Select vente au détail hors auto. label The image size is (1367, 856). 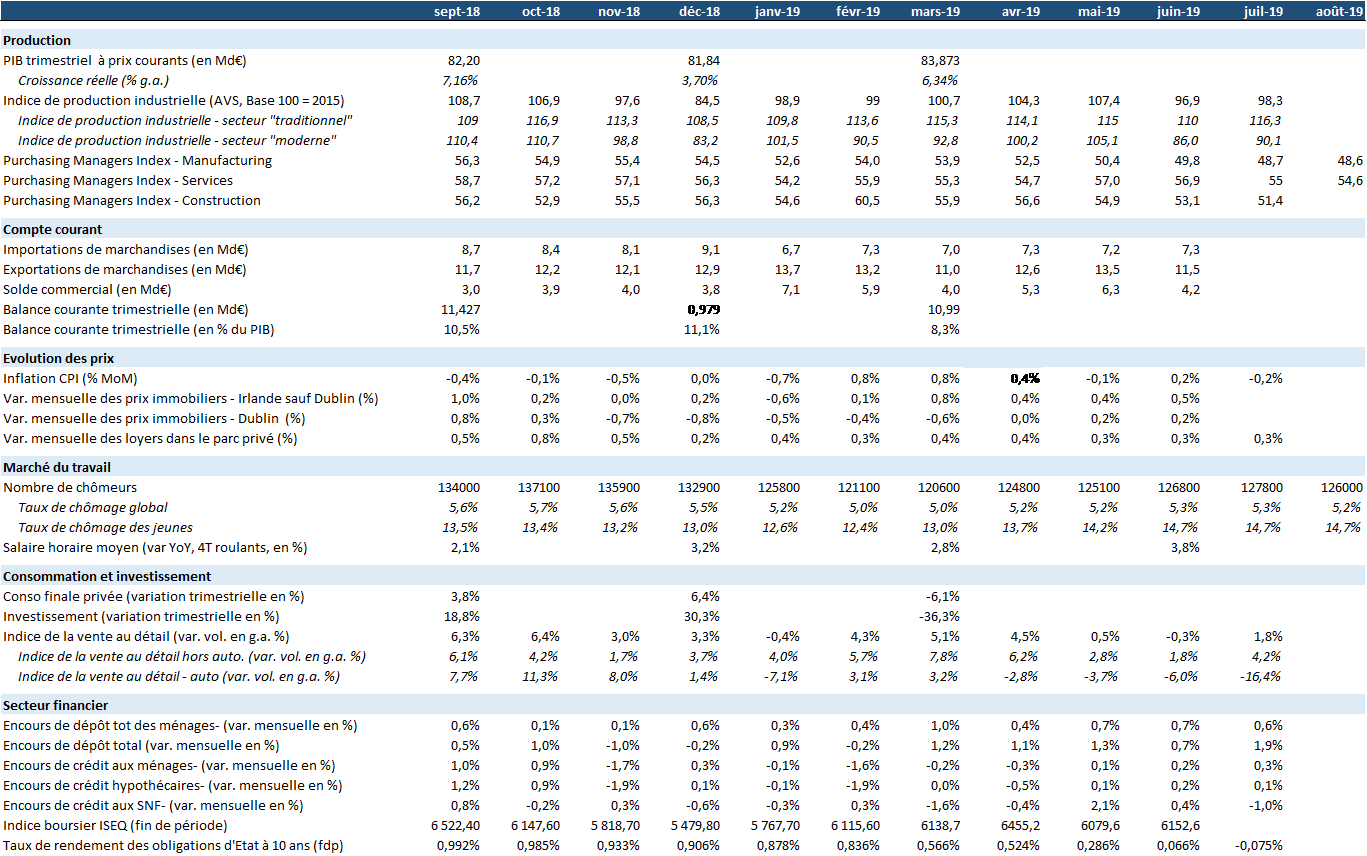tap(192, 657)
